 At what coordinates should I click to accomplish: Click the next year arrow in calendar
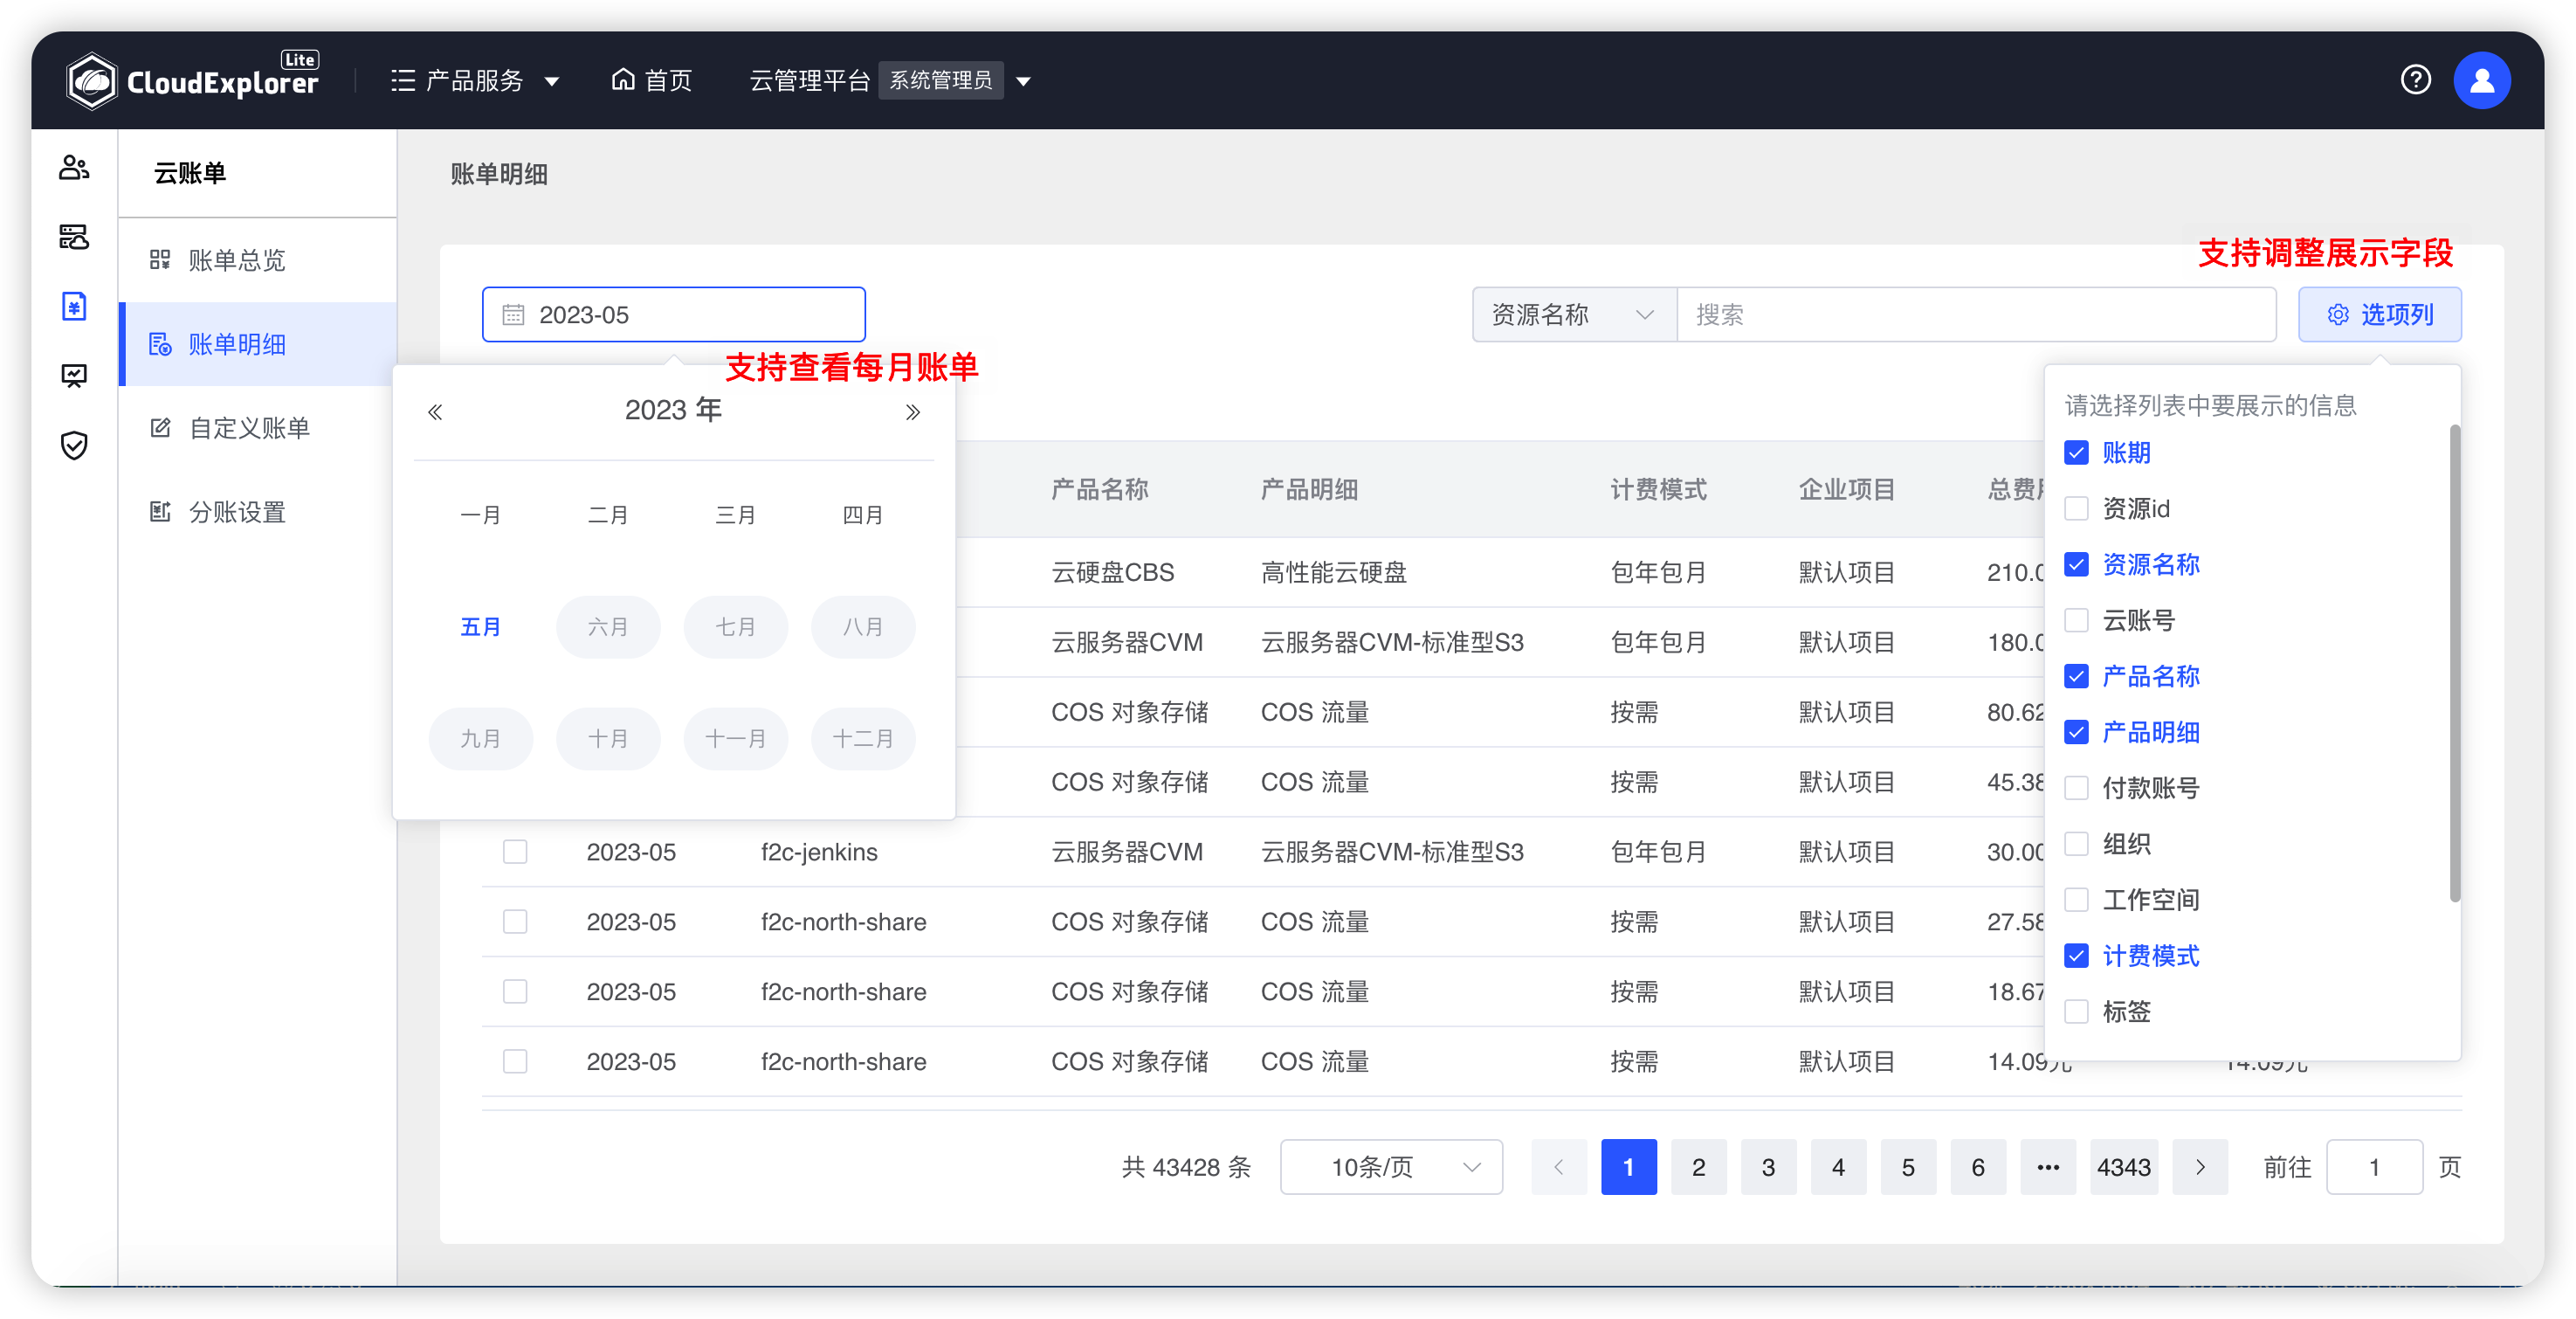point(911,411)
